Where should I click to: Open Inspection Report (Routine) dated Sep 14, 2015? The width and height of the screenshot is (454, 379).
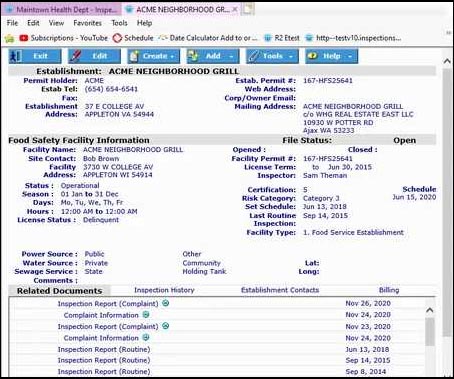tap(104, 360)
